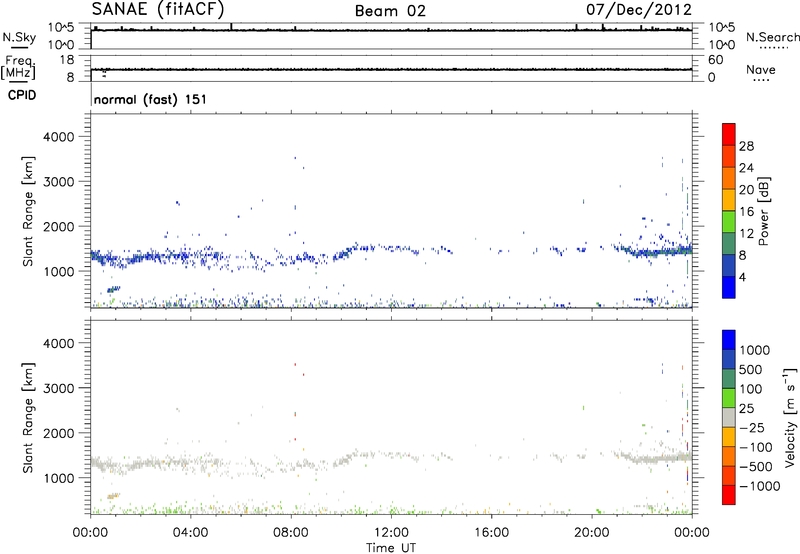
Task: Click the plot title "SANAE (fitACF)"
Action: tap(158, 9)
